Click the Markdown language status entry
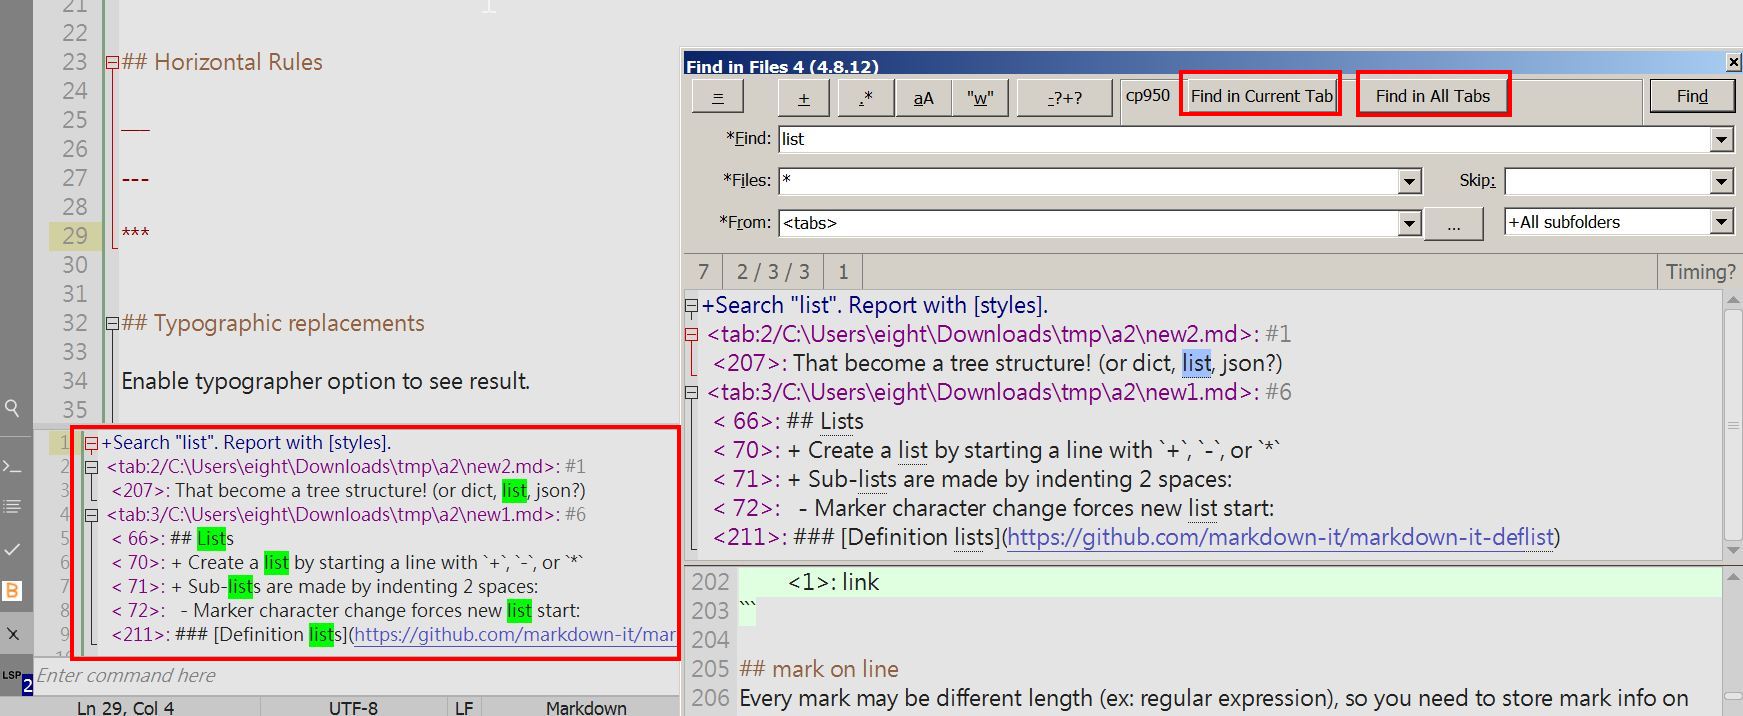The width and height of the screenshot is (1743, 716). coord(586,707)
